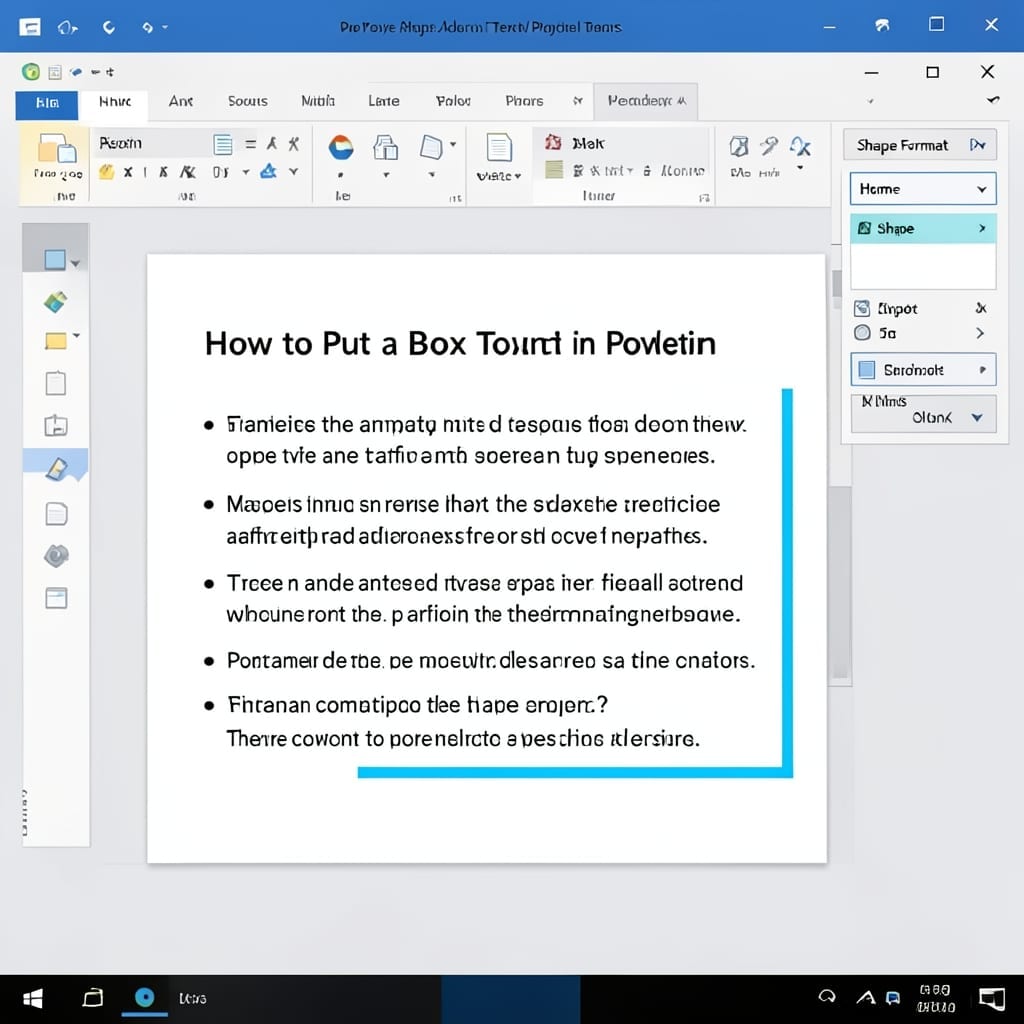Click the gray gear-blob icon in the left sidebar

(56, 556)
